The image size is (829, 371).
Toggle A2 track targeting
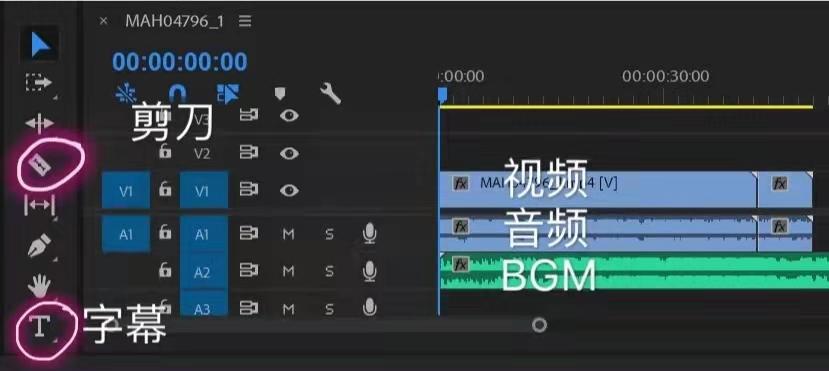204,271
